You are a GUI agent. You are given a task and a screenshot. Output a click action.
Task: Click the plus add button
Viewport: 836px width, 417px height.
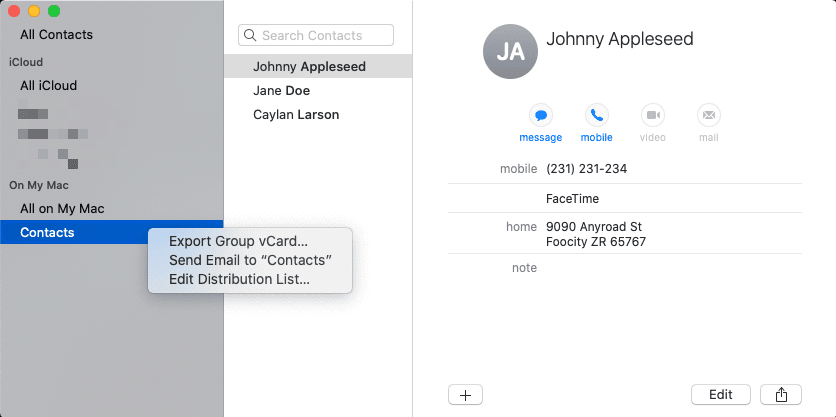(465, 395)
